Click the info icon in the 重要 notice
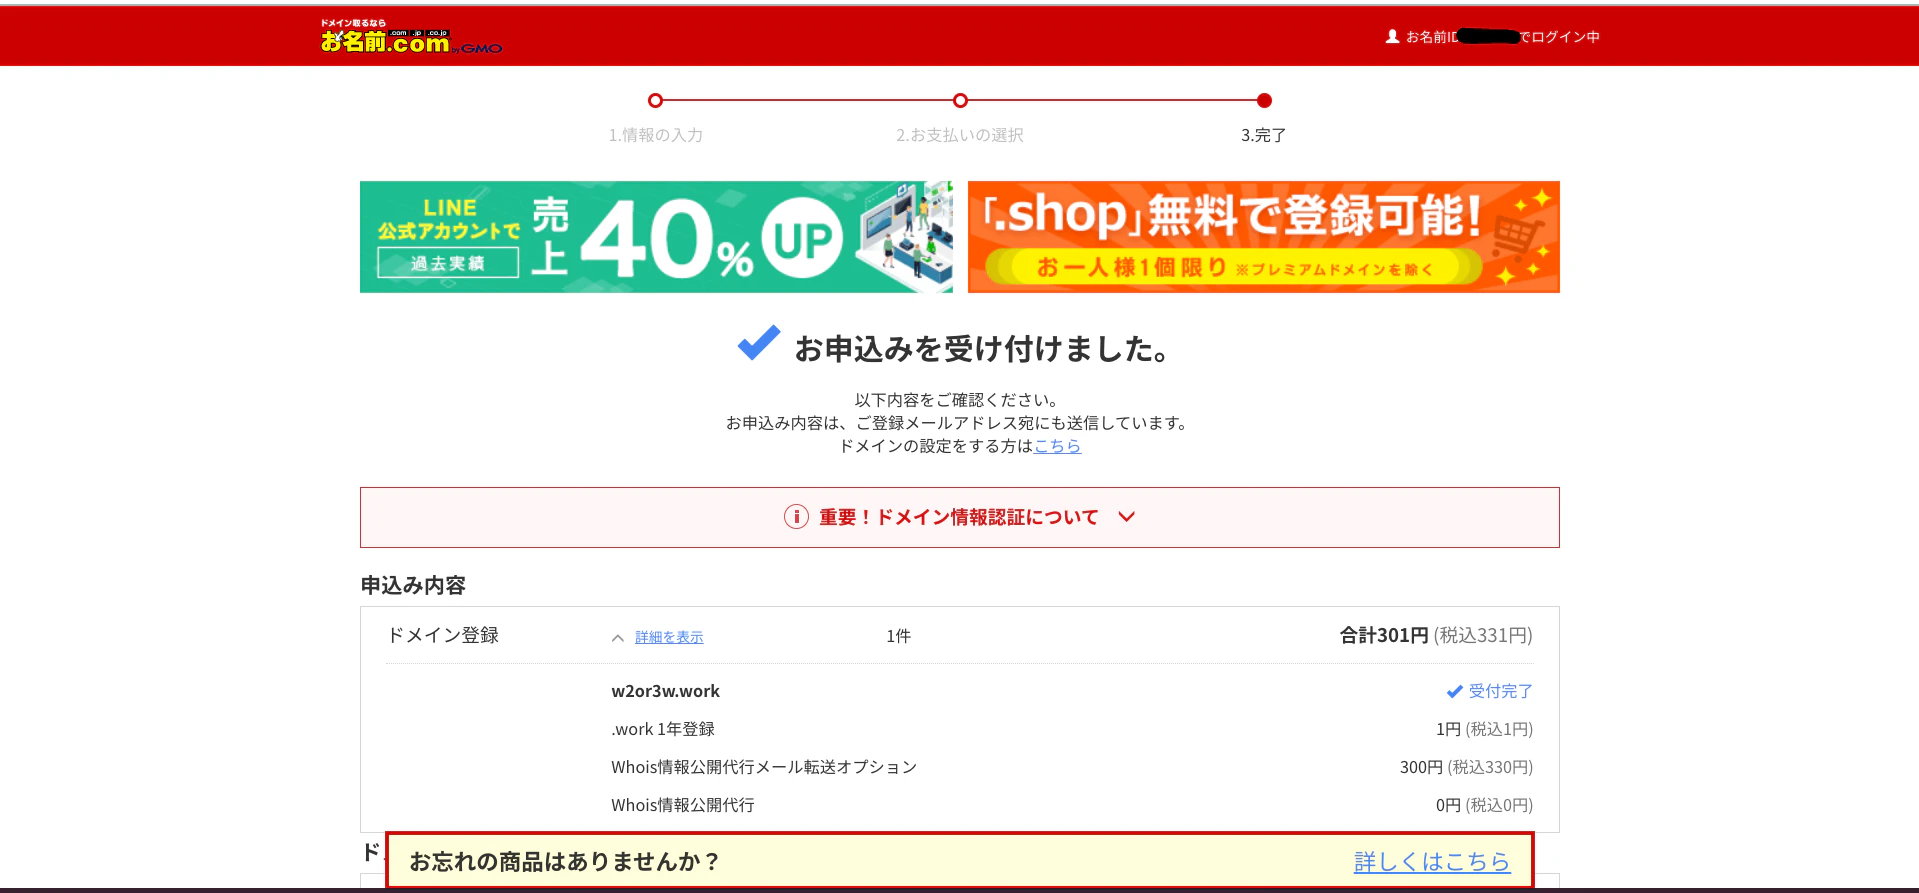 coord(796,517)
